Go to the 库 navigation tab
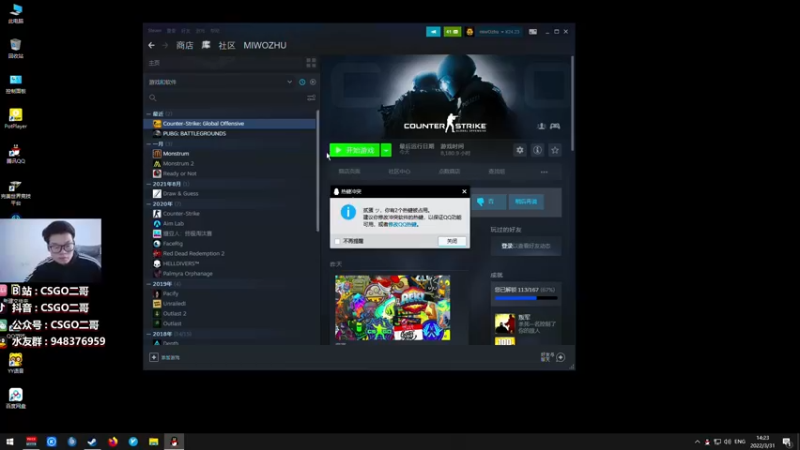This screenshot has height=450, width=800. [x=206, y=45]
